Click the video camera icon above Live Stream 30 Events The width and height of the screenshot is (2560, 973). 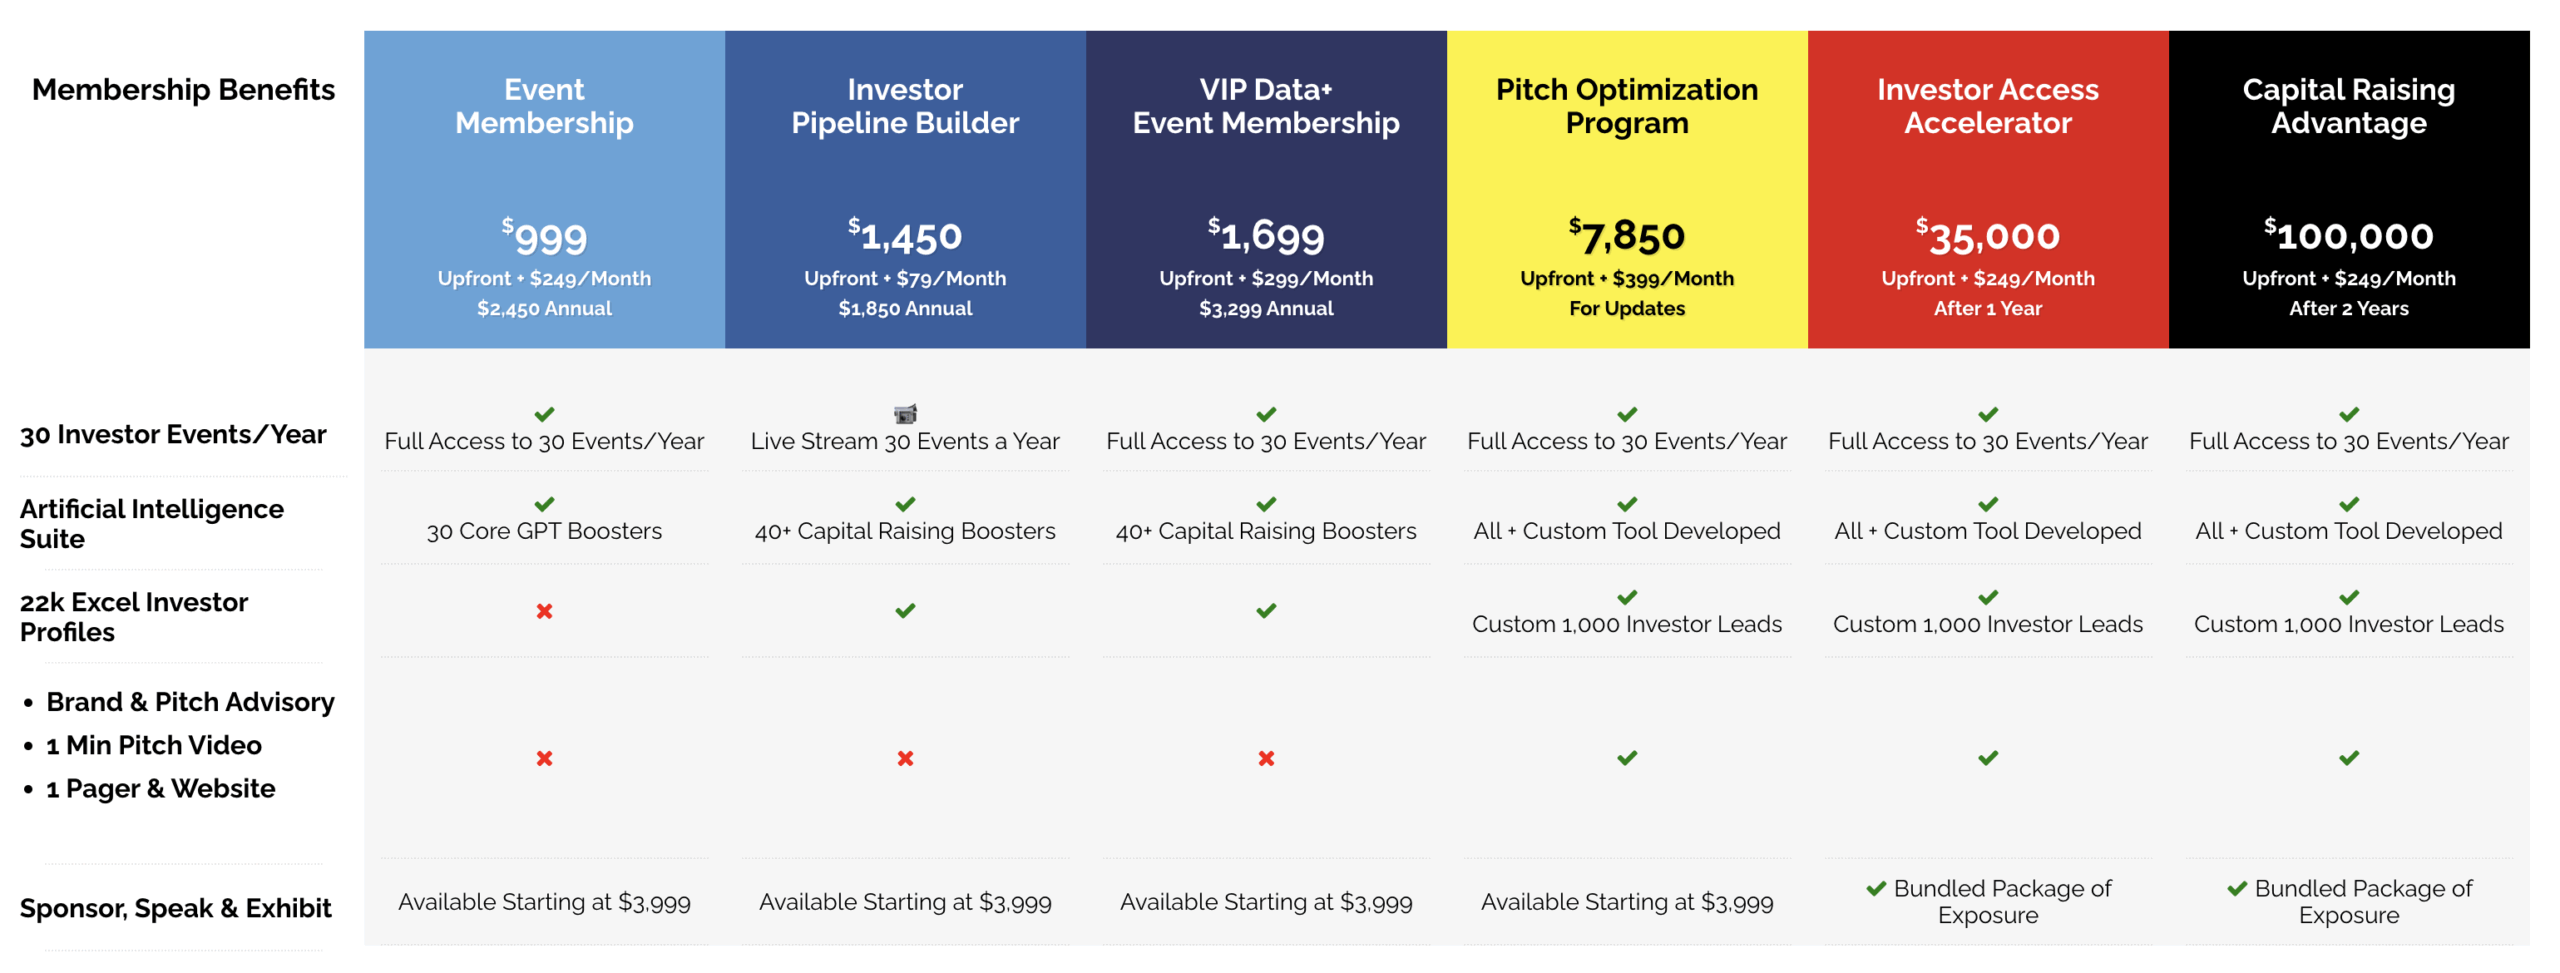(904, 414)
